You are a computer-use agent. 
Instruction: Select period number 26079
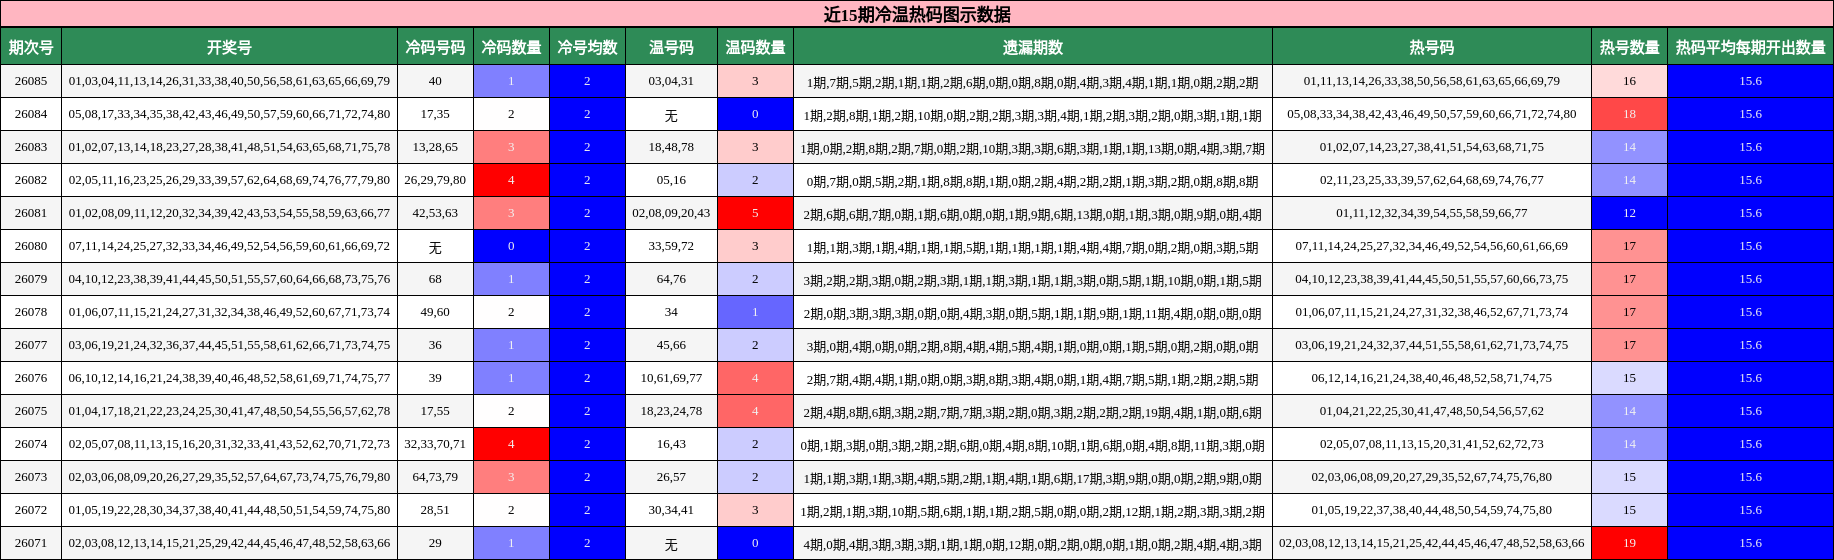31,279
